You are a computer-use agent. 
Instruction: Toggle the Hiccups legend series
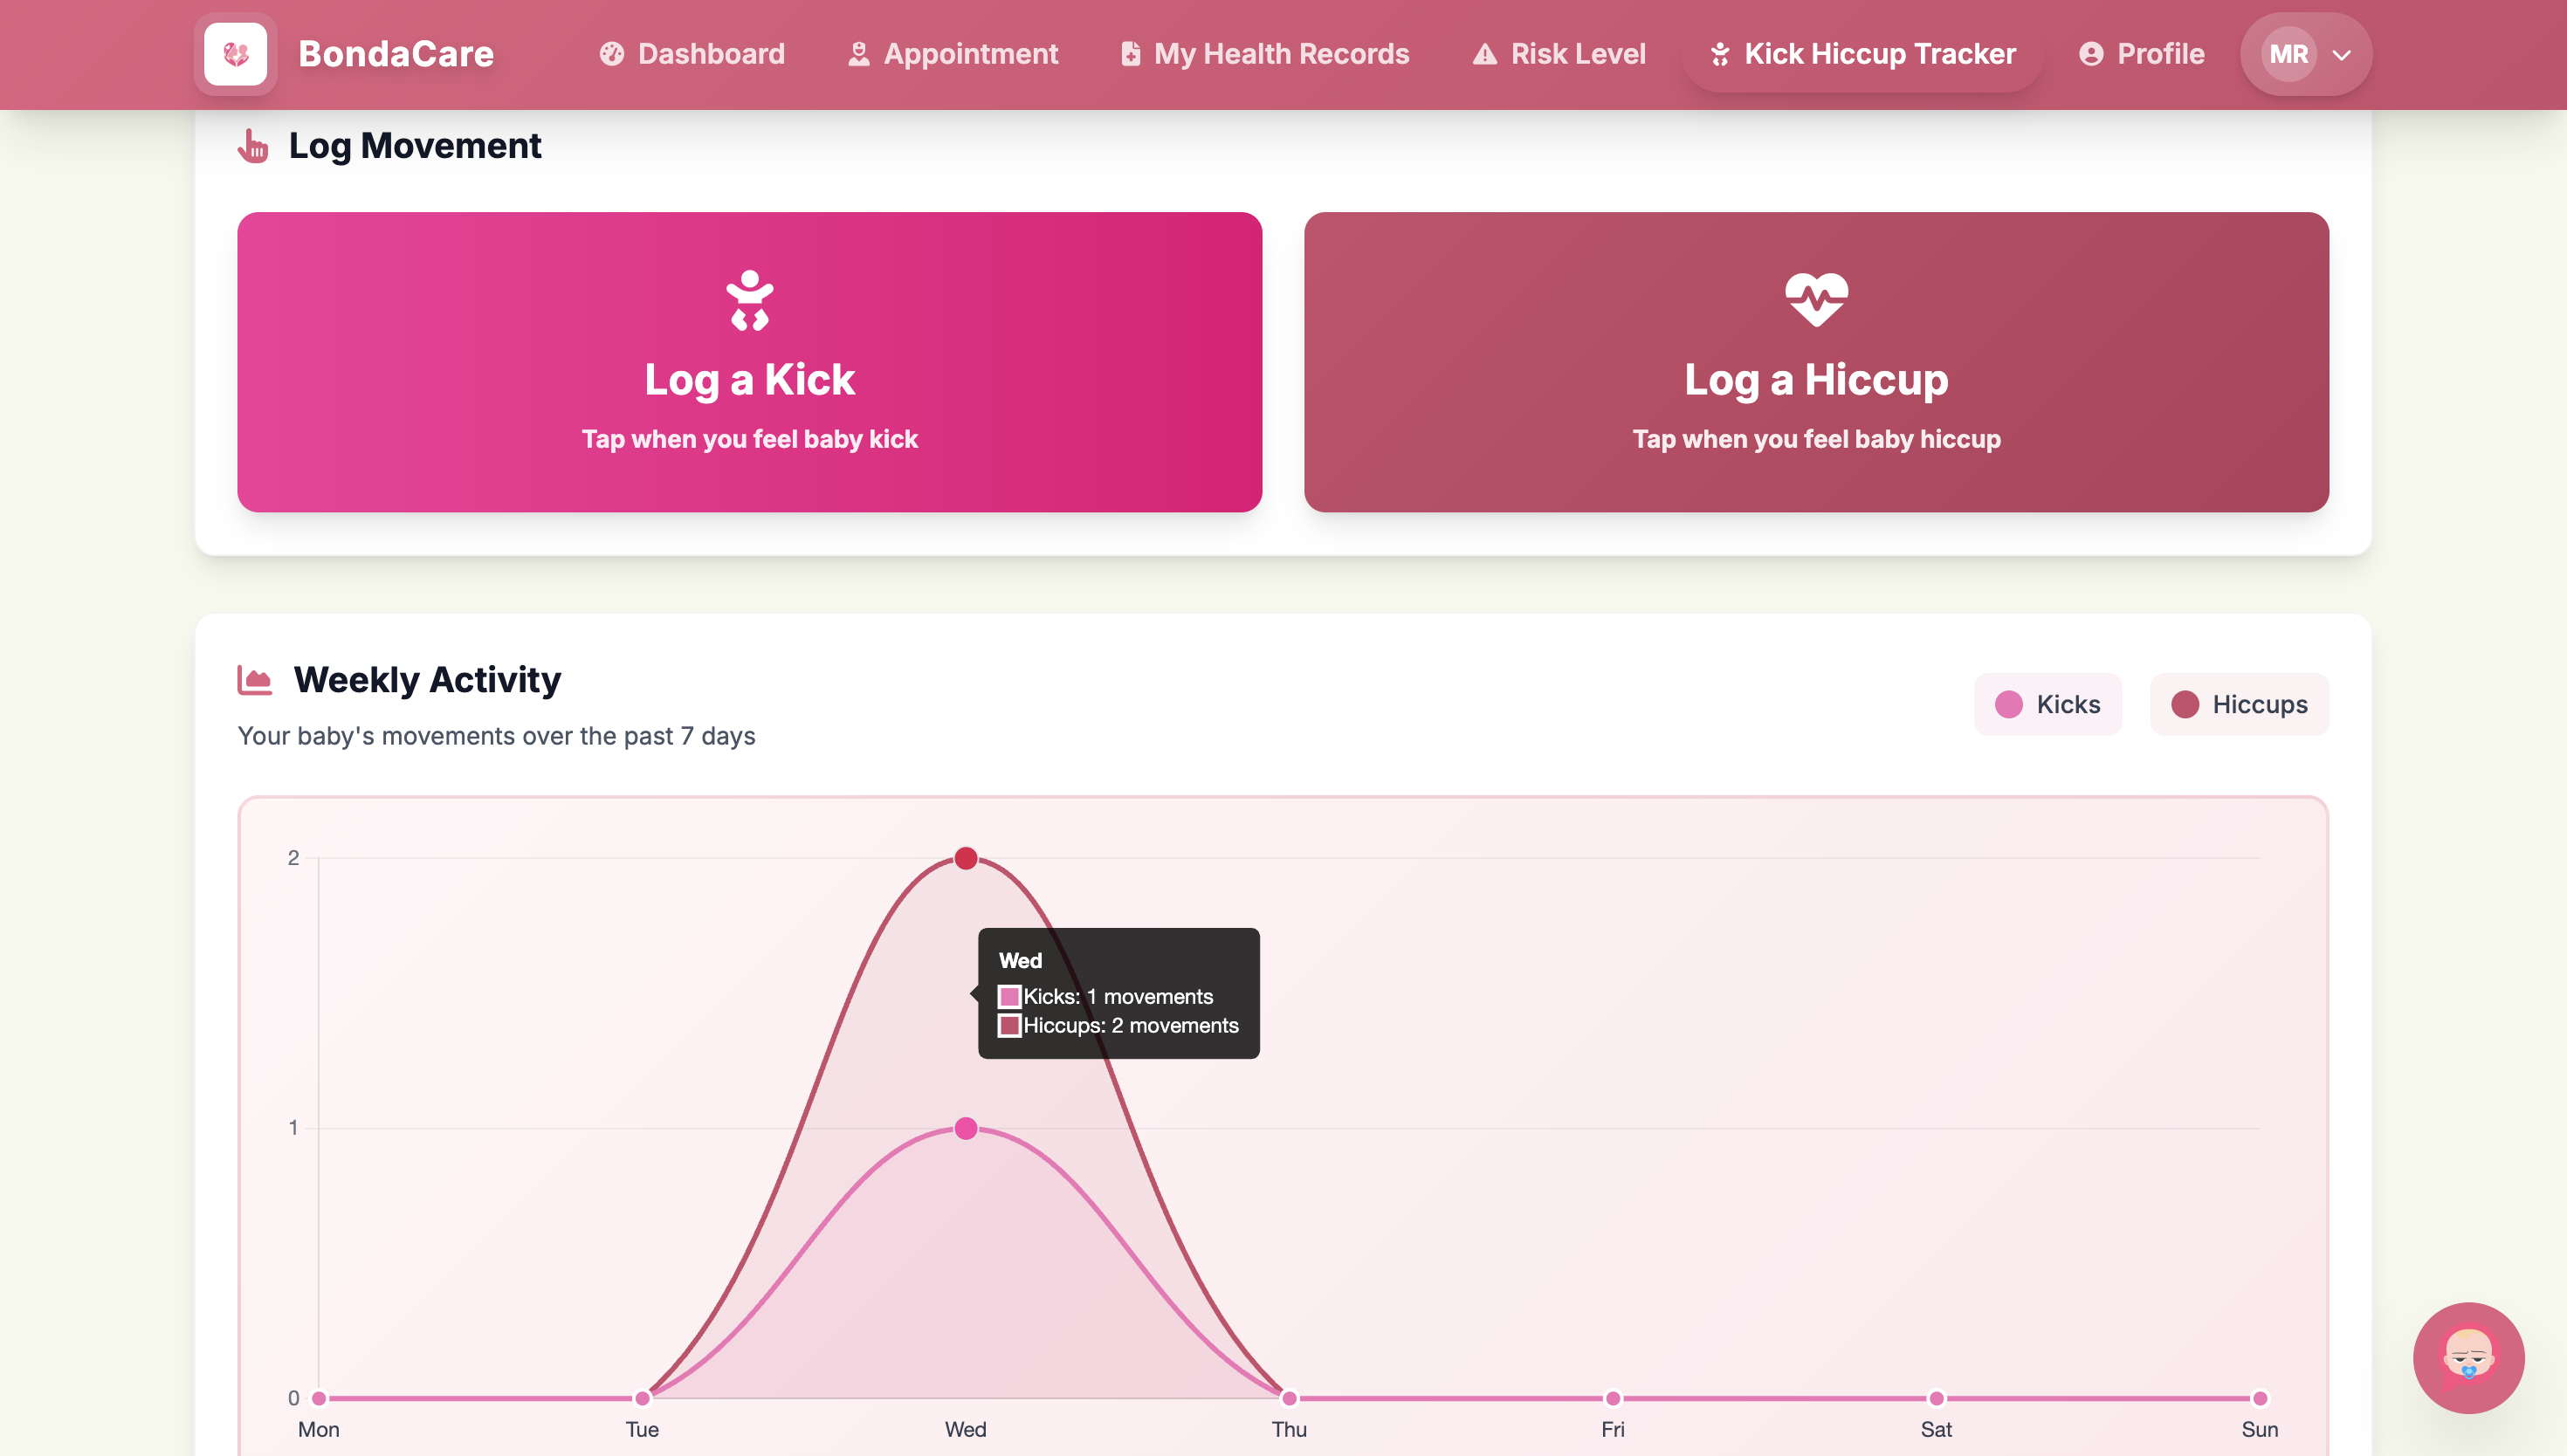point(2239,704)
